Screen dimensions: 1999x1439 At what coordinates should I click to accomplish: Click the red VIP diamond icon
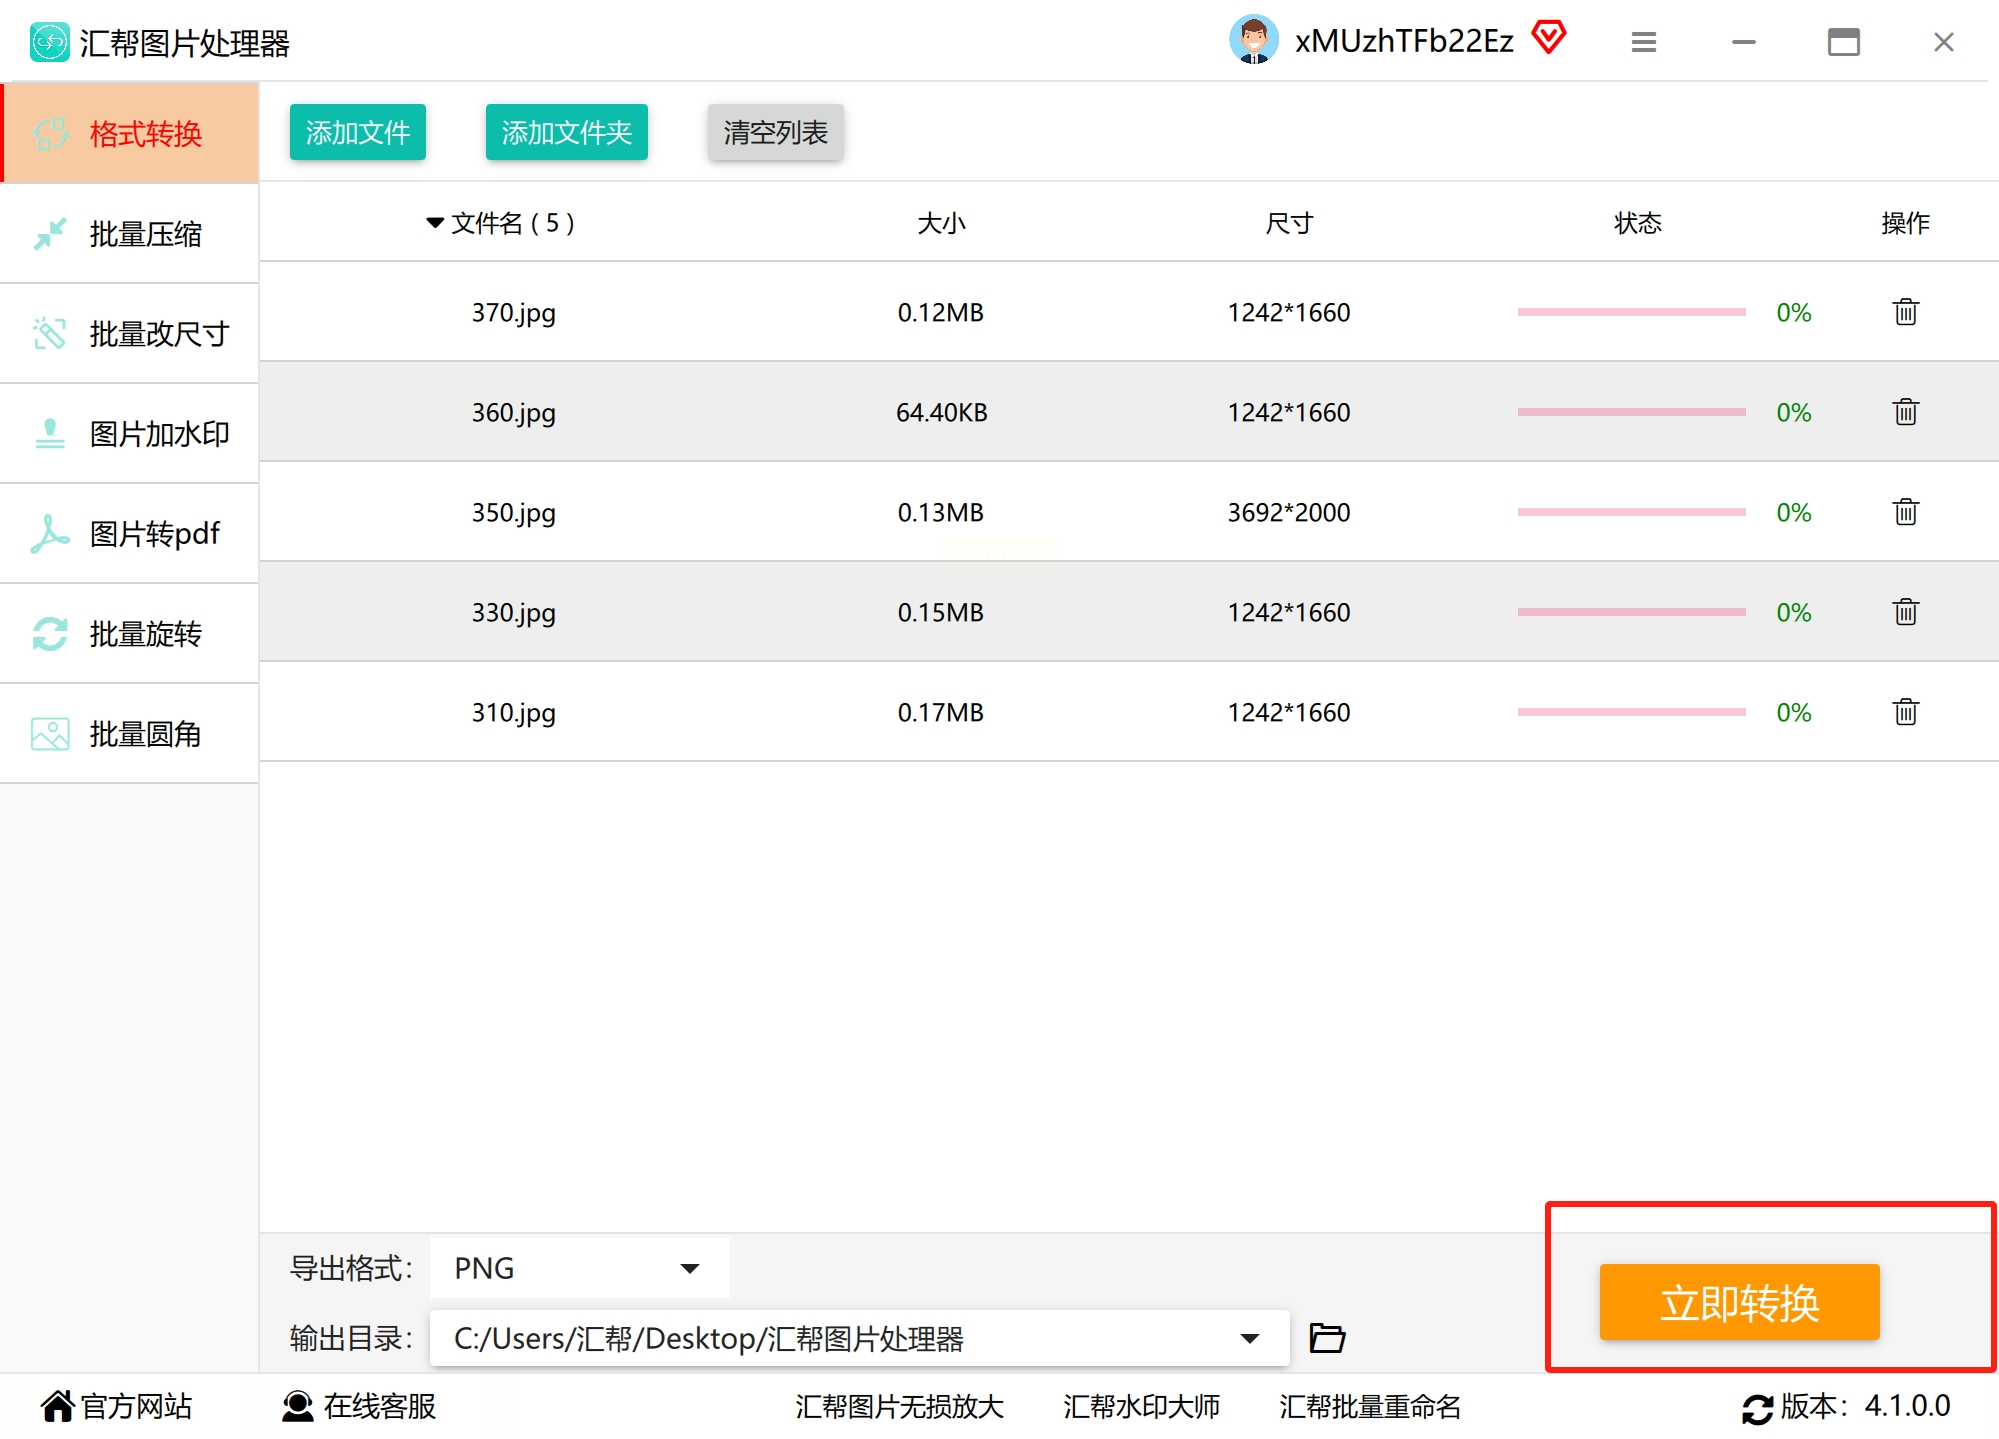click(1548, 39)
